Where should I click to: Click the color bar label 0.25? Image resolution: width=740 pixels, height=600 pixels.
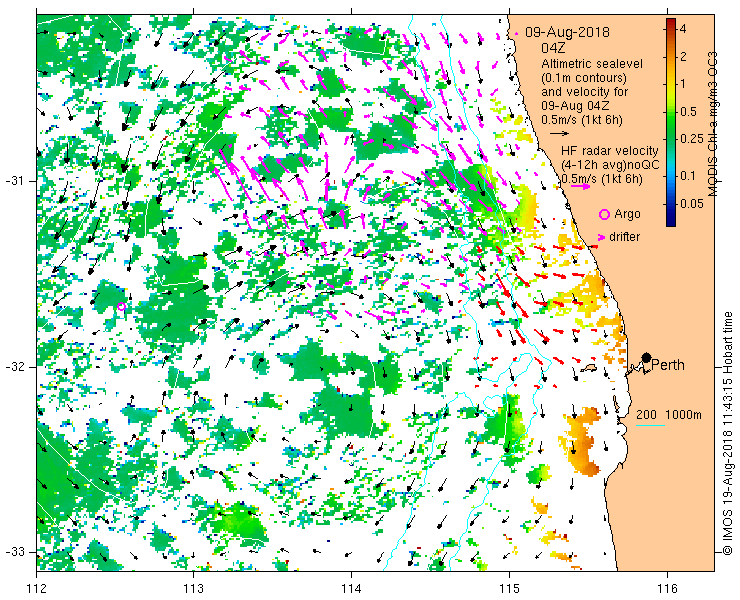coord(691,139)
